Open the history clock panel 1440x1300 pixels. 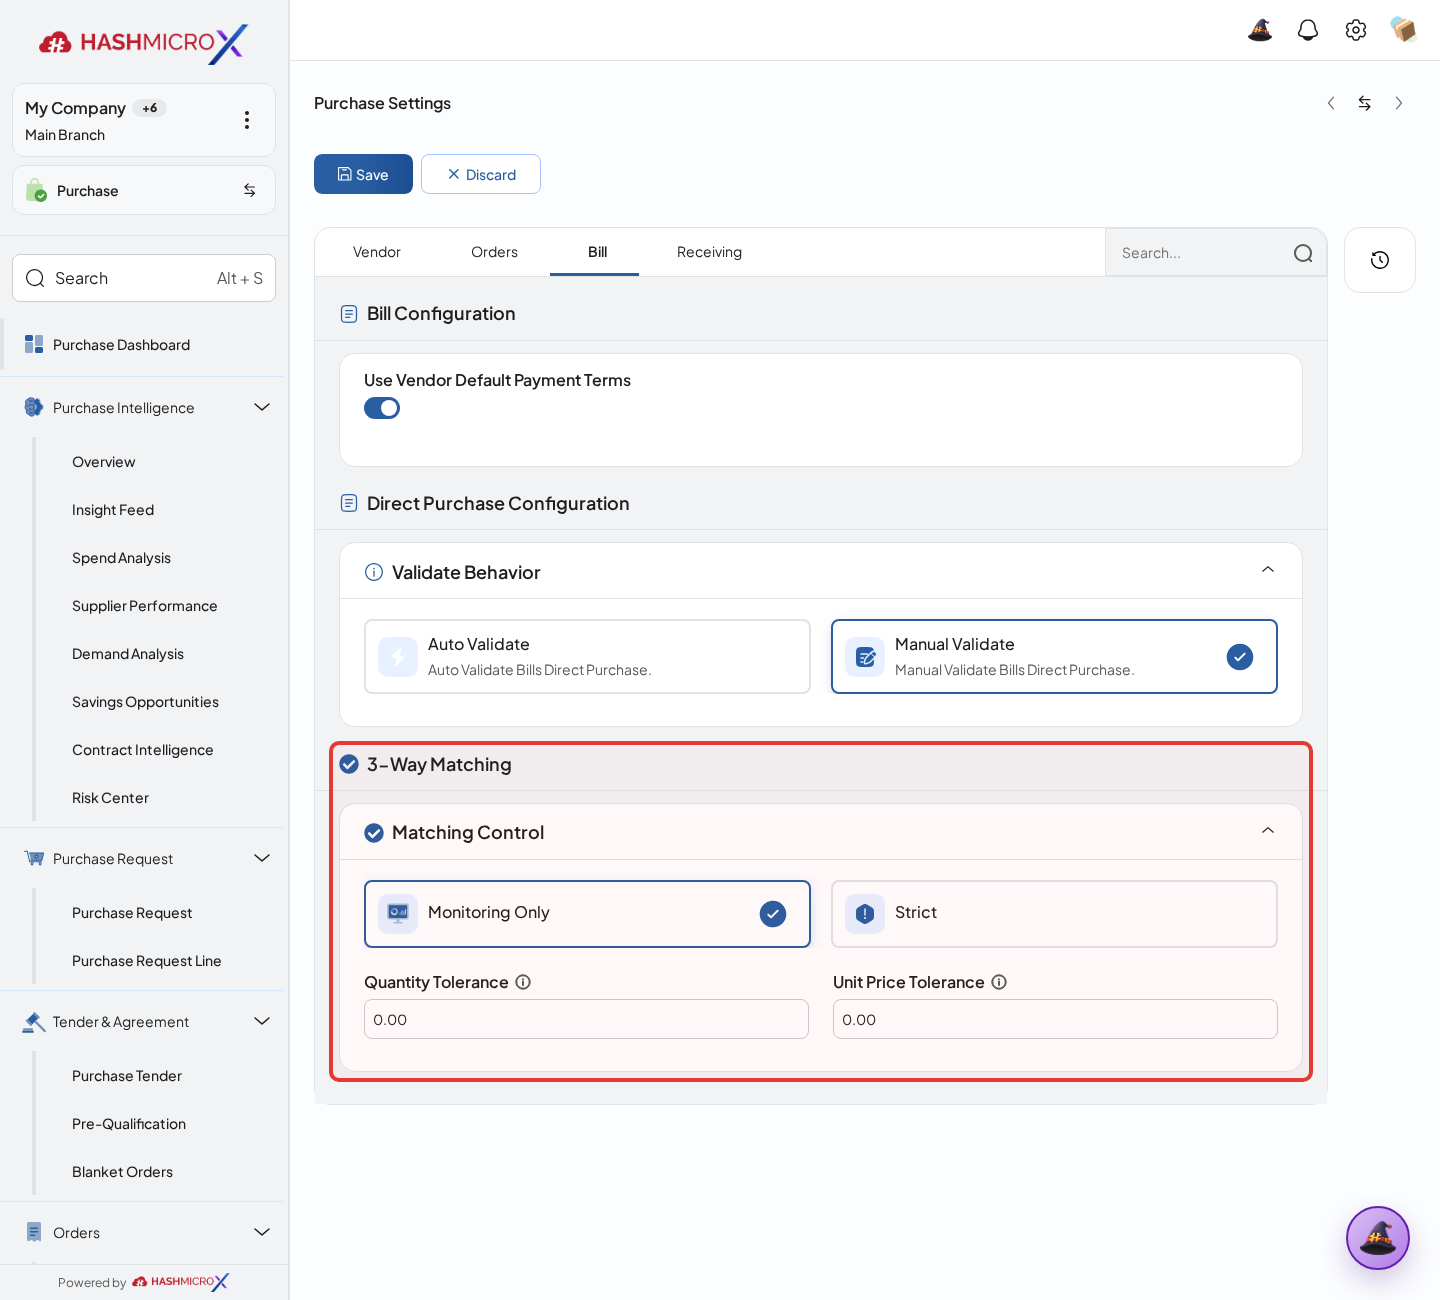[x=1380, y=260]
